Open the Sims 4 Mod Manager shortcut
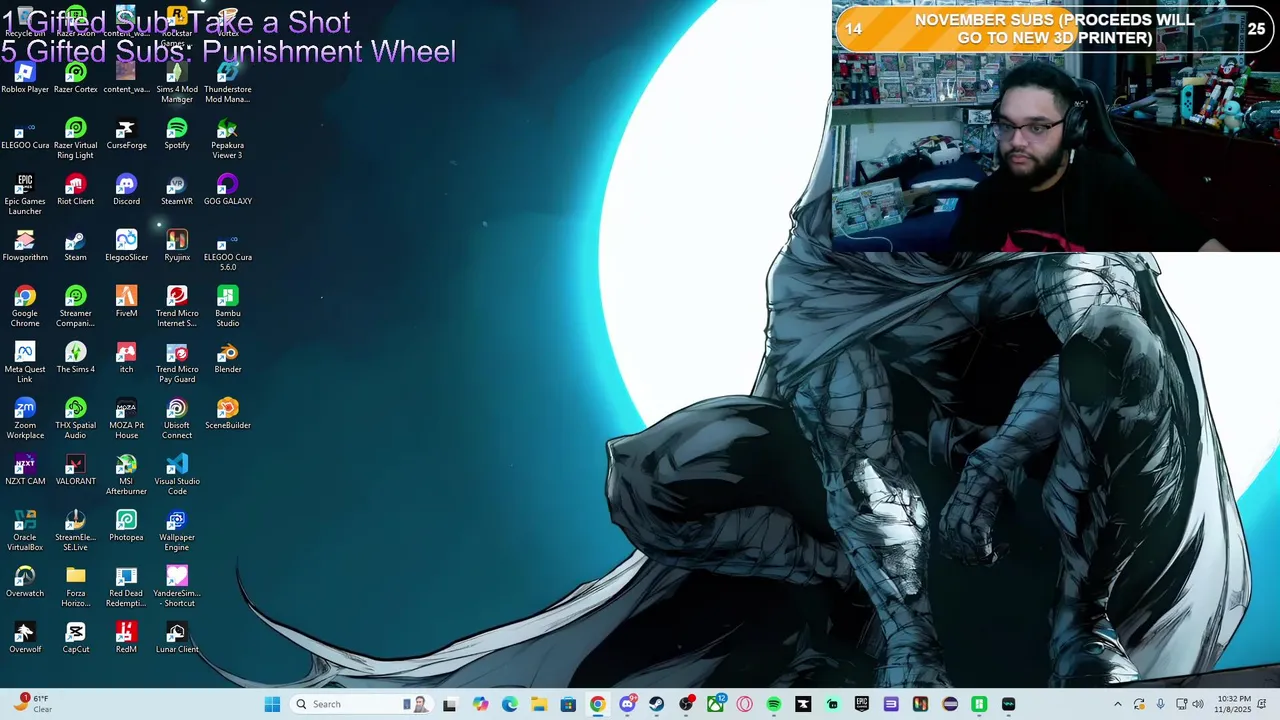The height and width of the screenshot is (720, 1280). pyautogui.click(x=177, y=84)
